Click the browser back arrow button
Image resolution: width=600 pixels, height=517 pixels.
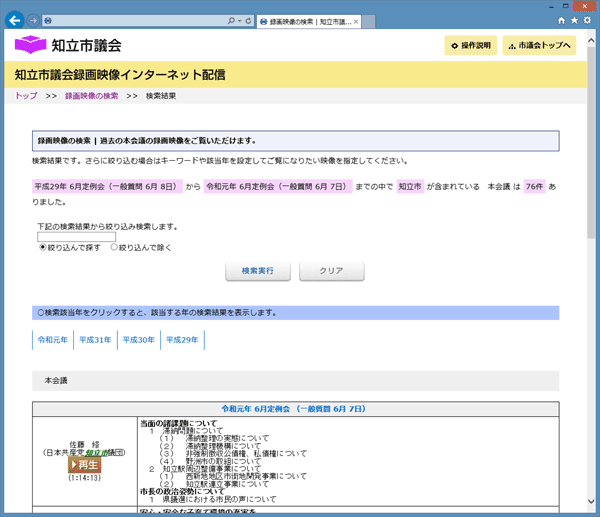click(x=15, y=20)
